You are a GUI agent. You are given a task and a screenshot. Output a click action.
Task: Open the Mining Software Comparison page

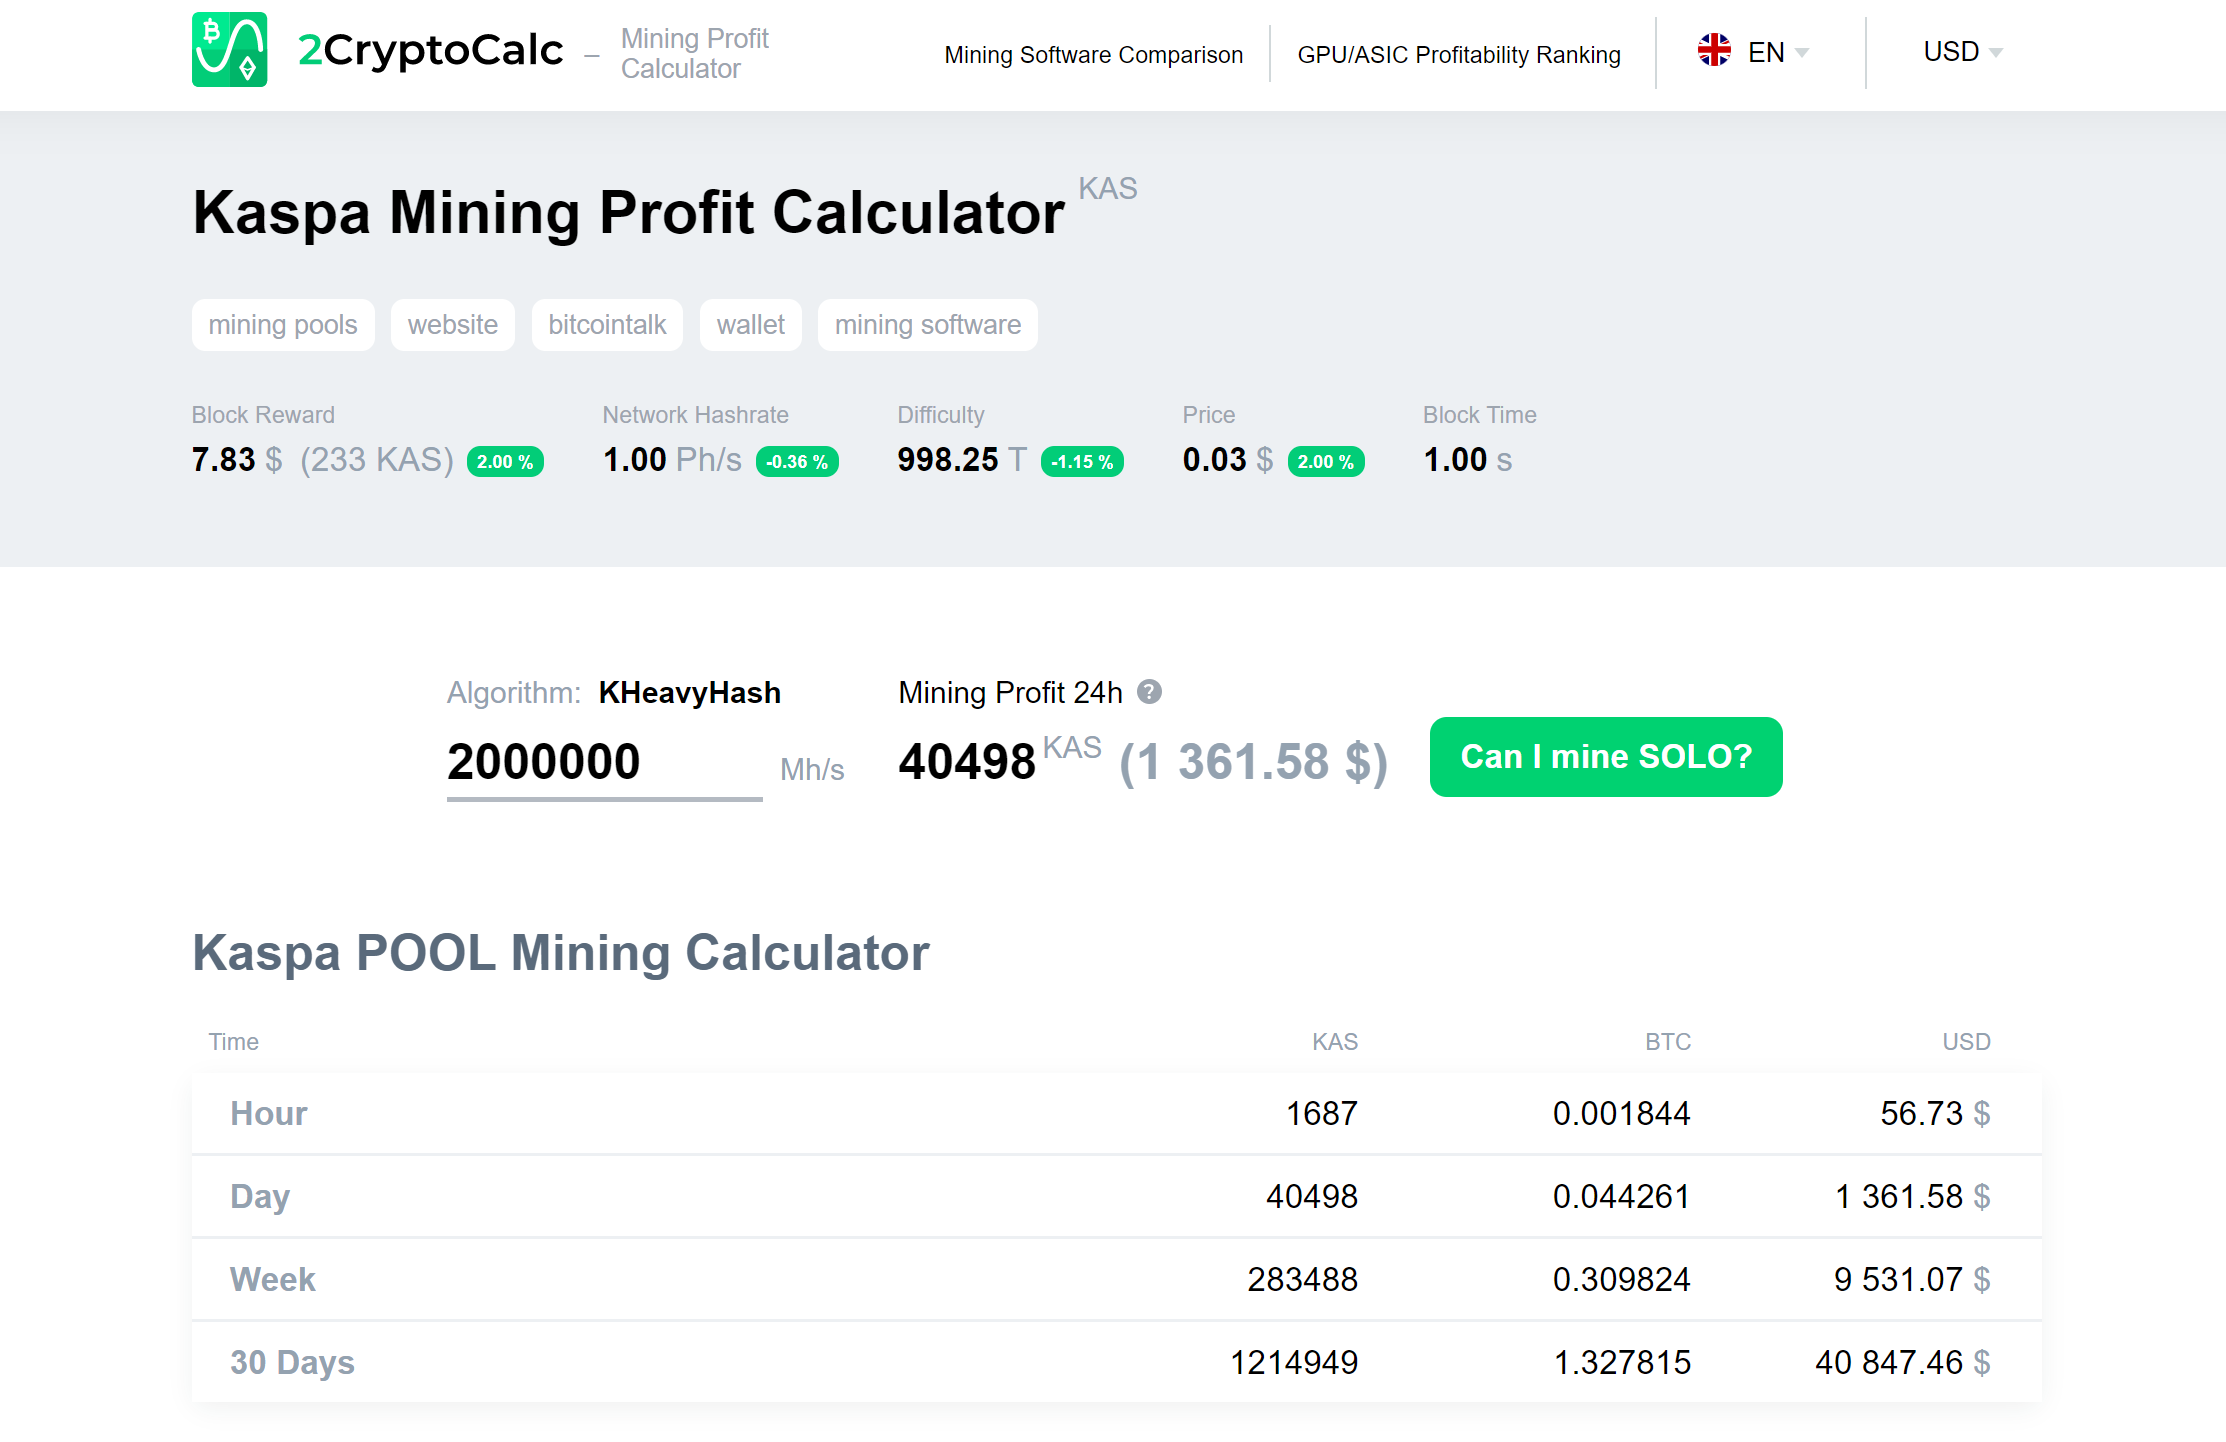click(1094, 55)
